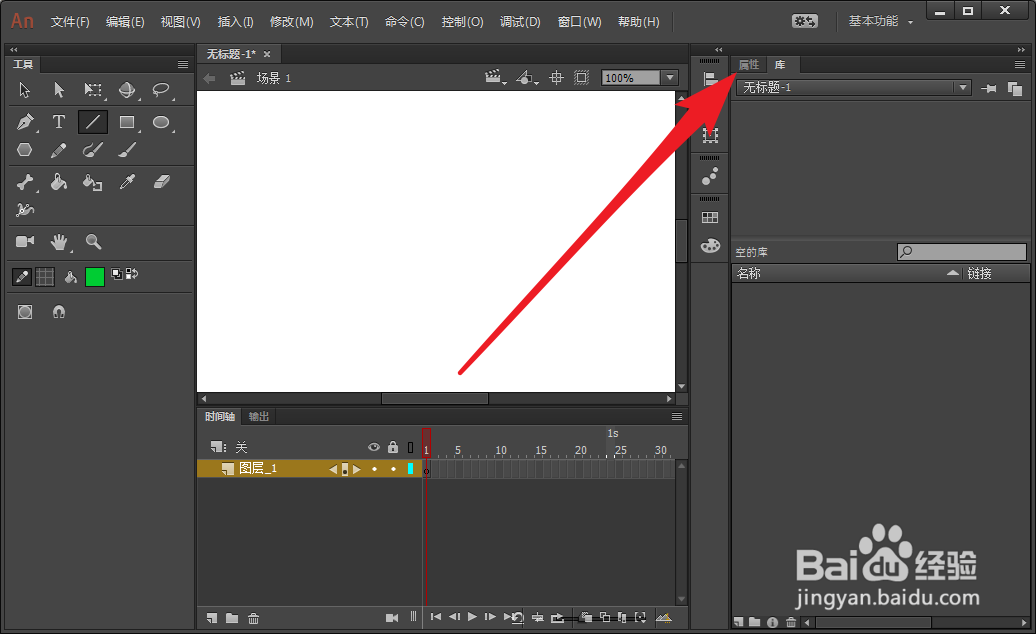Click frame 1 on the timeline ruler
The image size is (1036, 634).
coord(427,450)
